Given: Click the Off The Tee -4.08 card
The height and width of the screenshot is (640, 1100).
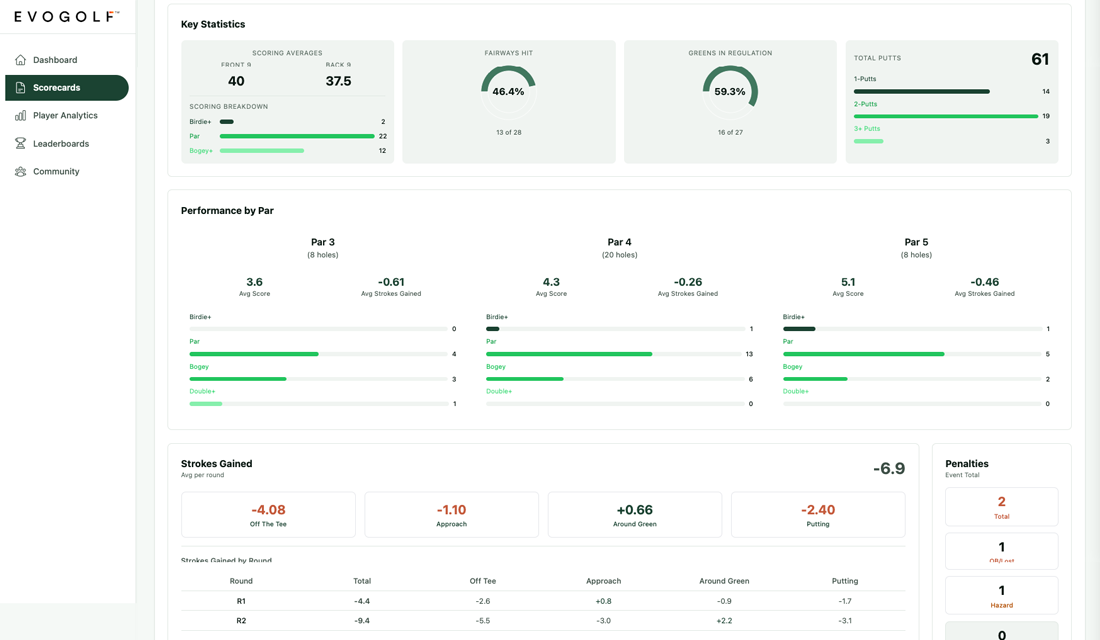Looking at the screenshot, I should tap(268, 514).
